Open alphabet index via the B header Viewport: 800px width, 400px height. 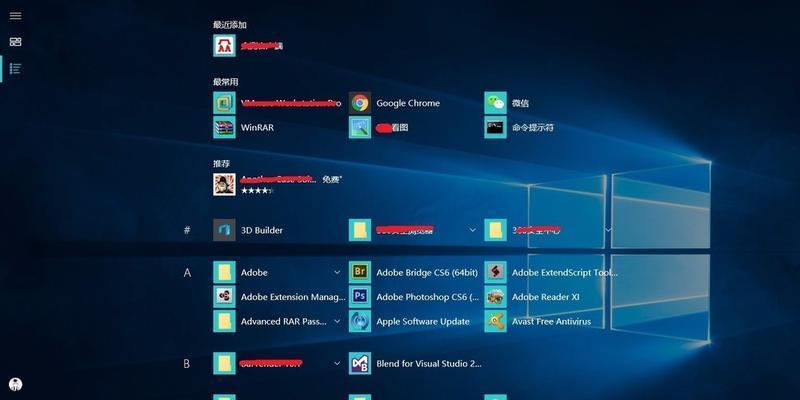pos(187,364)
